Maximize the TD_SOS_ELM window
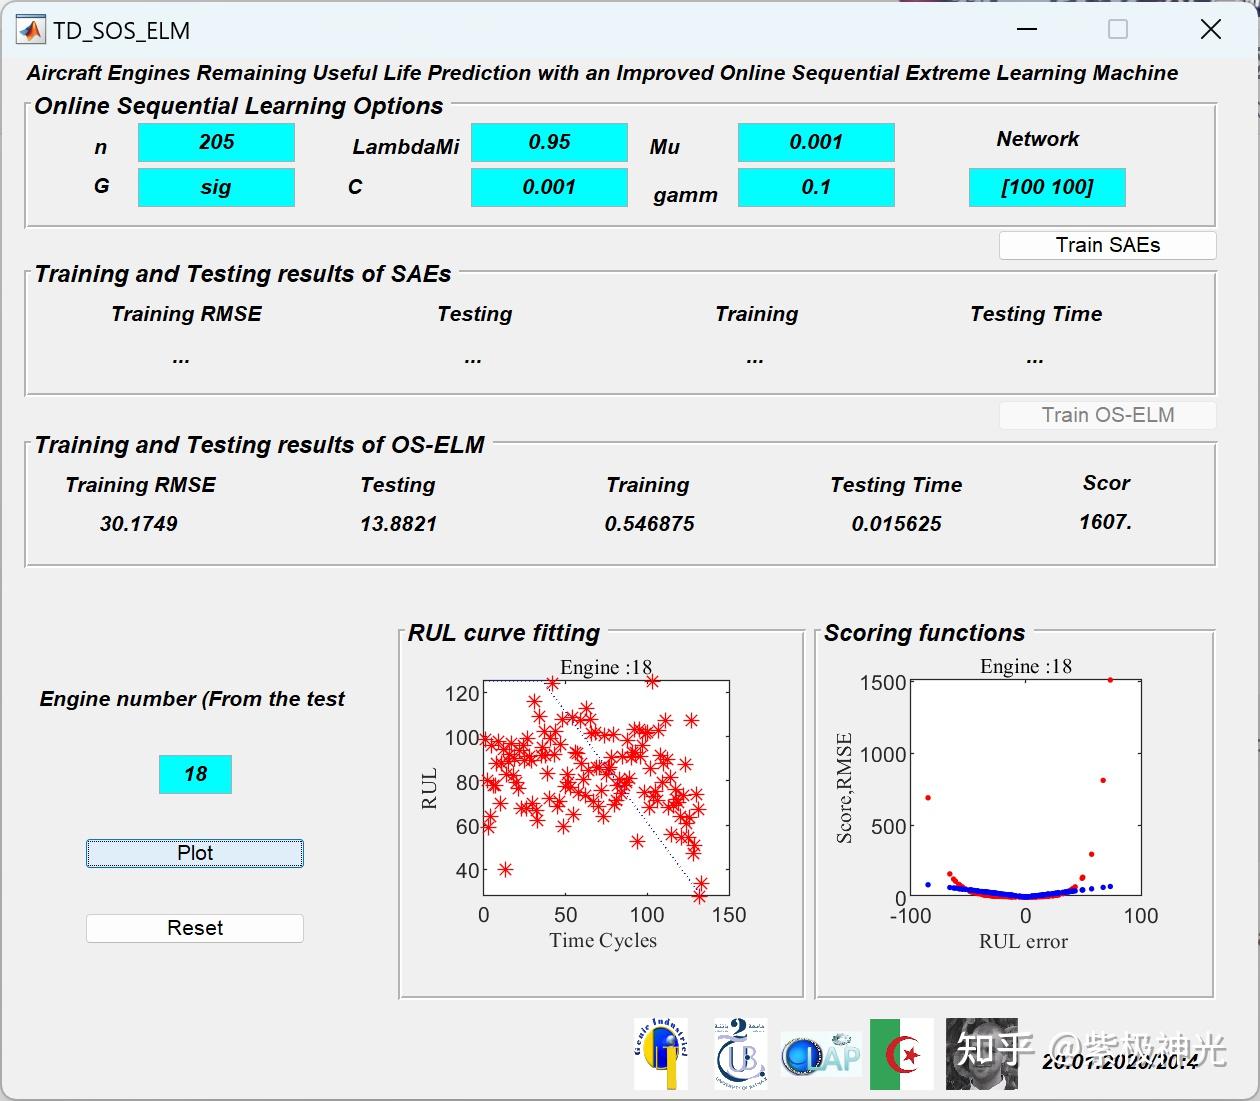 point(1118,30)
